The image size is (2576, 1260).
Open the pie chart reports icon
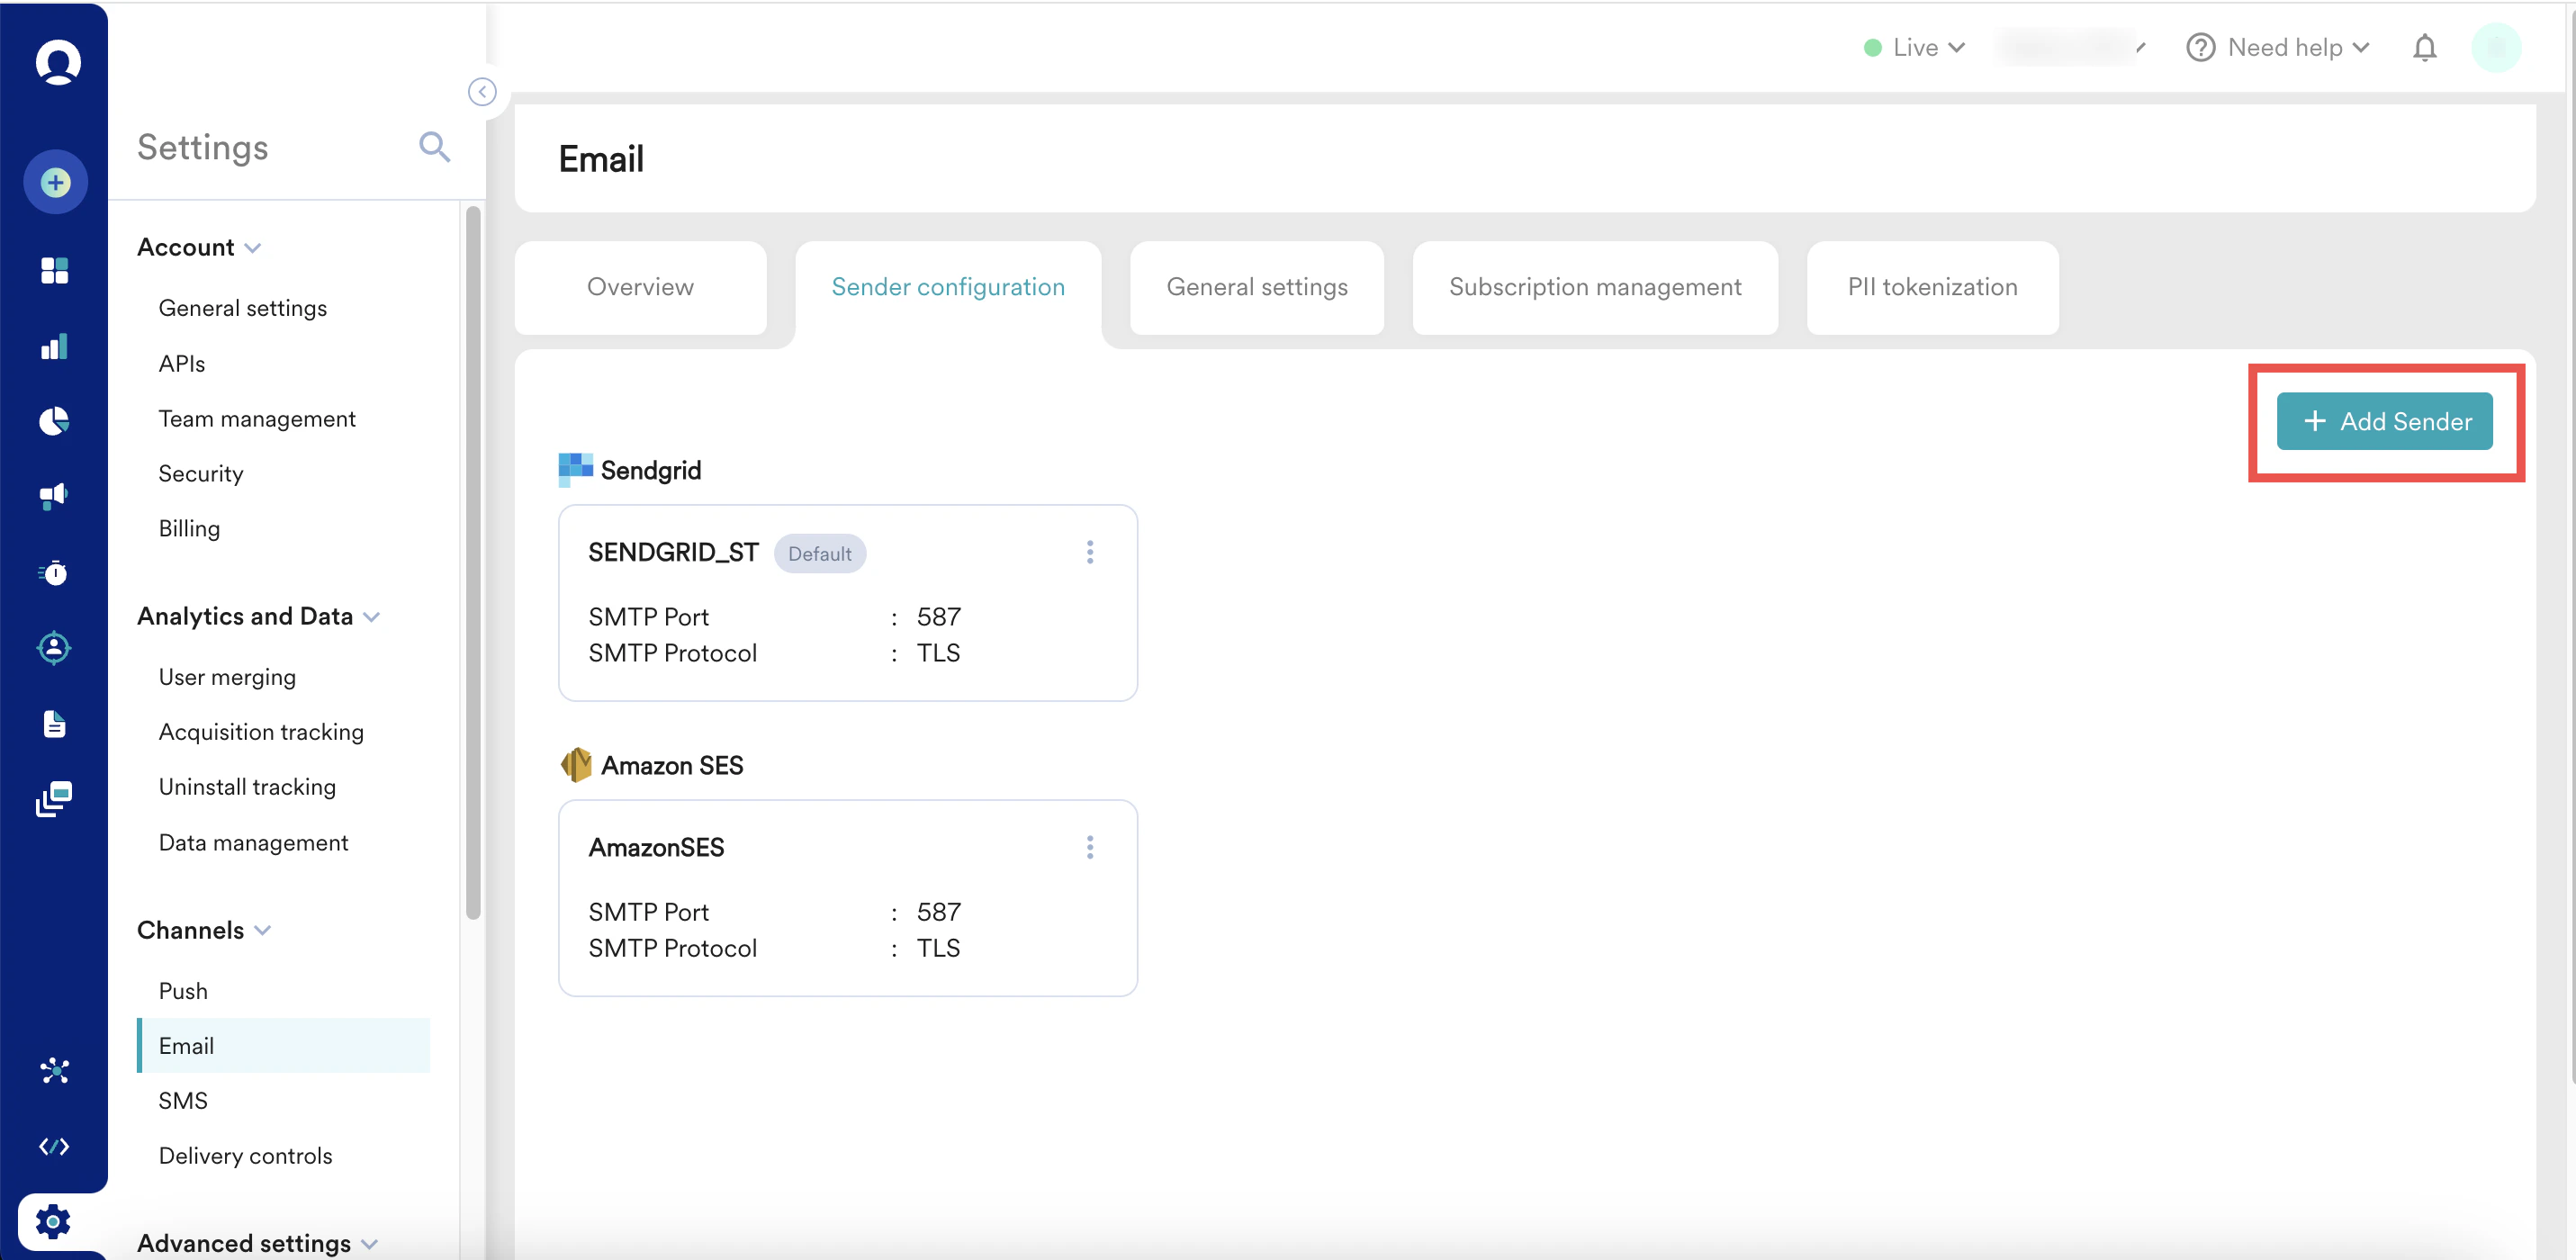point(53,421)
